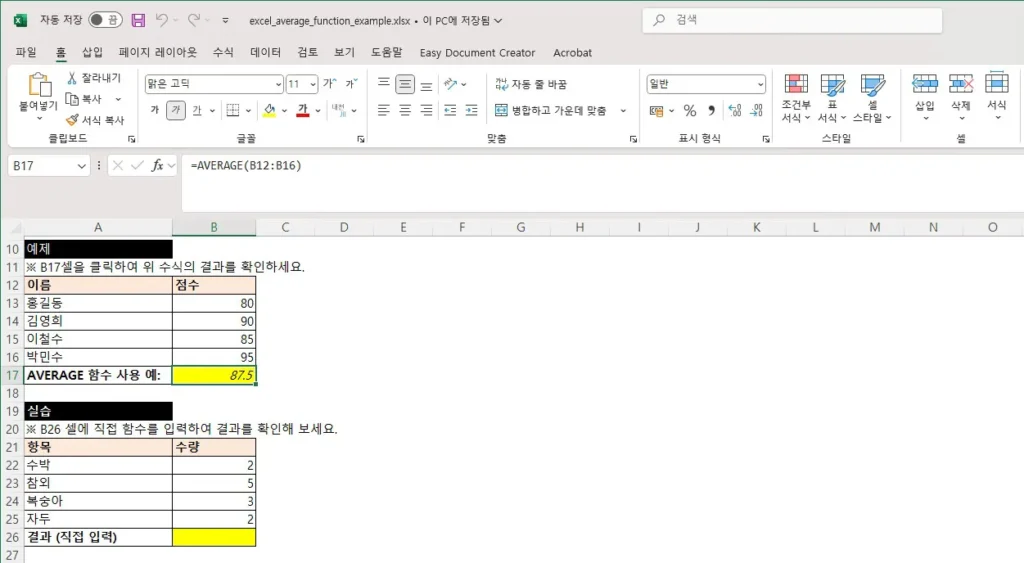Screen dimensions: 1024x563
Task: Apply top vertical alignment
Action: tap(383, 82)
